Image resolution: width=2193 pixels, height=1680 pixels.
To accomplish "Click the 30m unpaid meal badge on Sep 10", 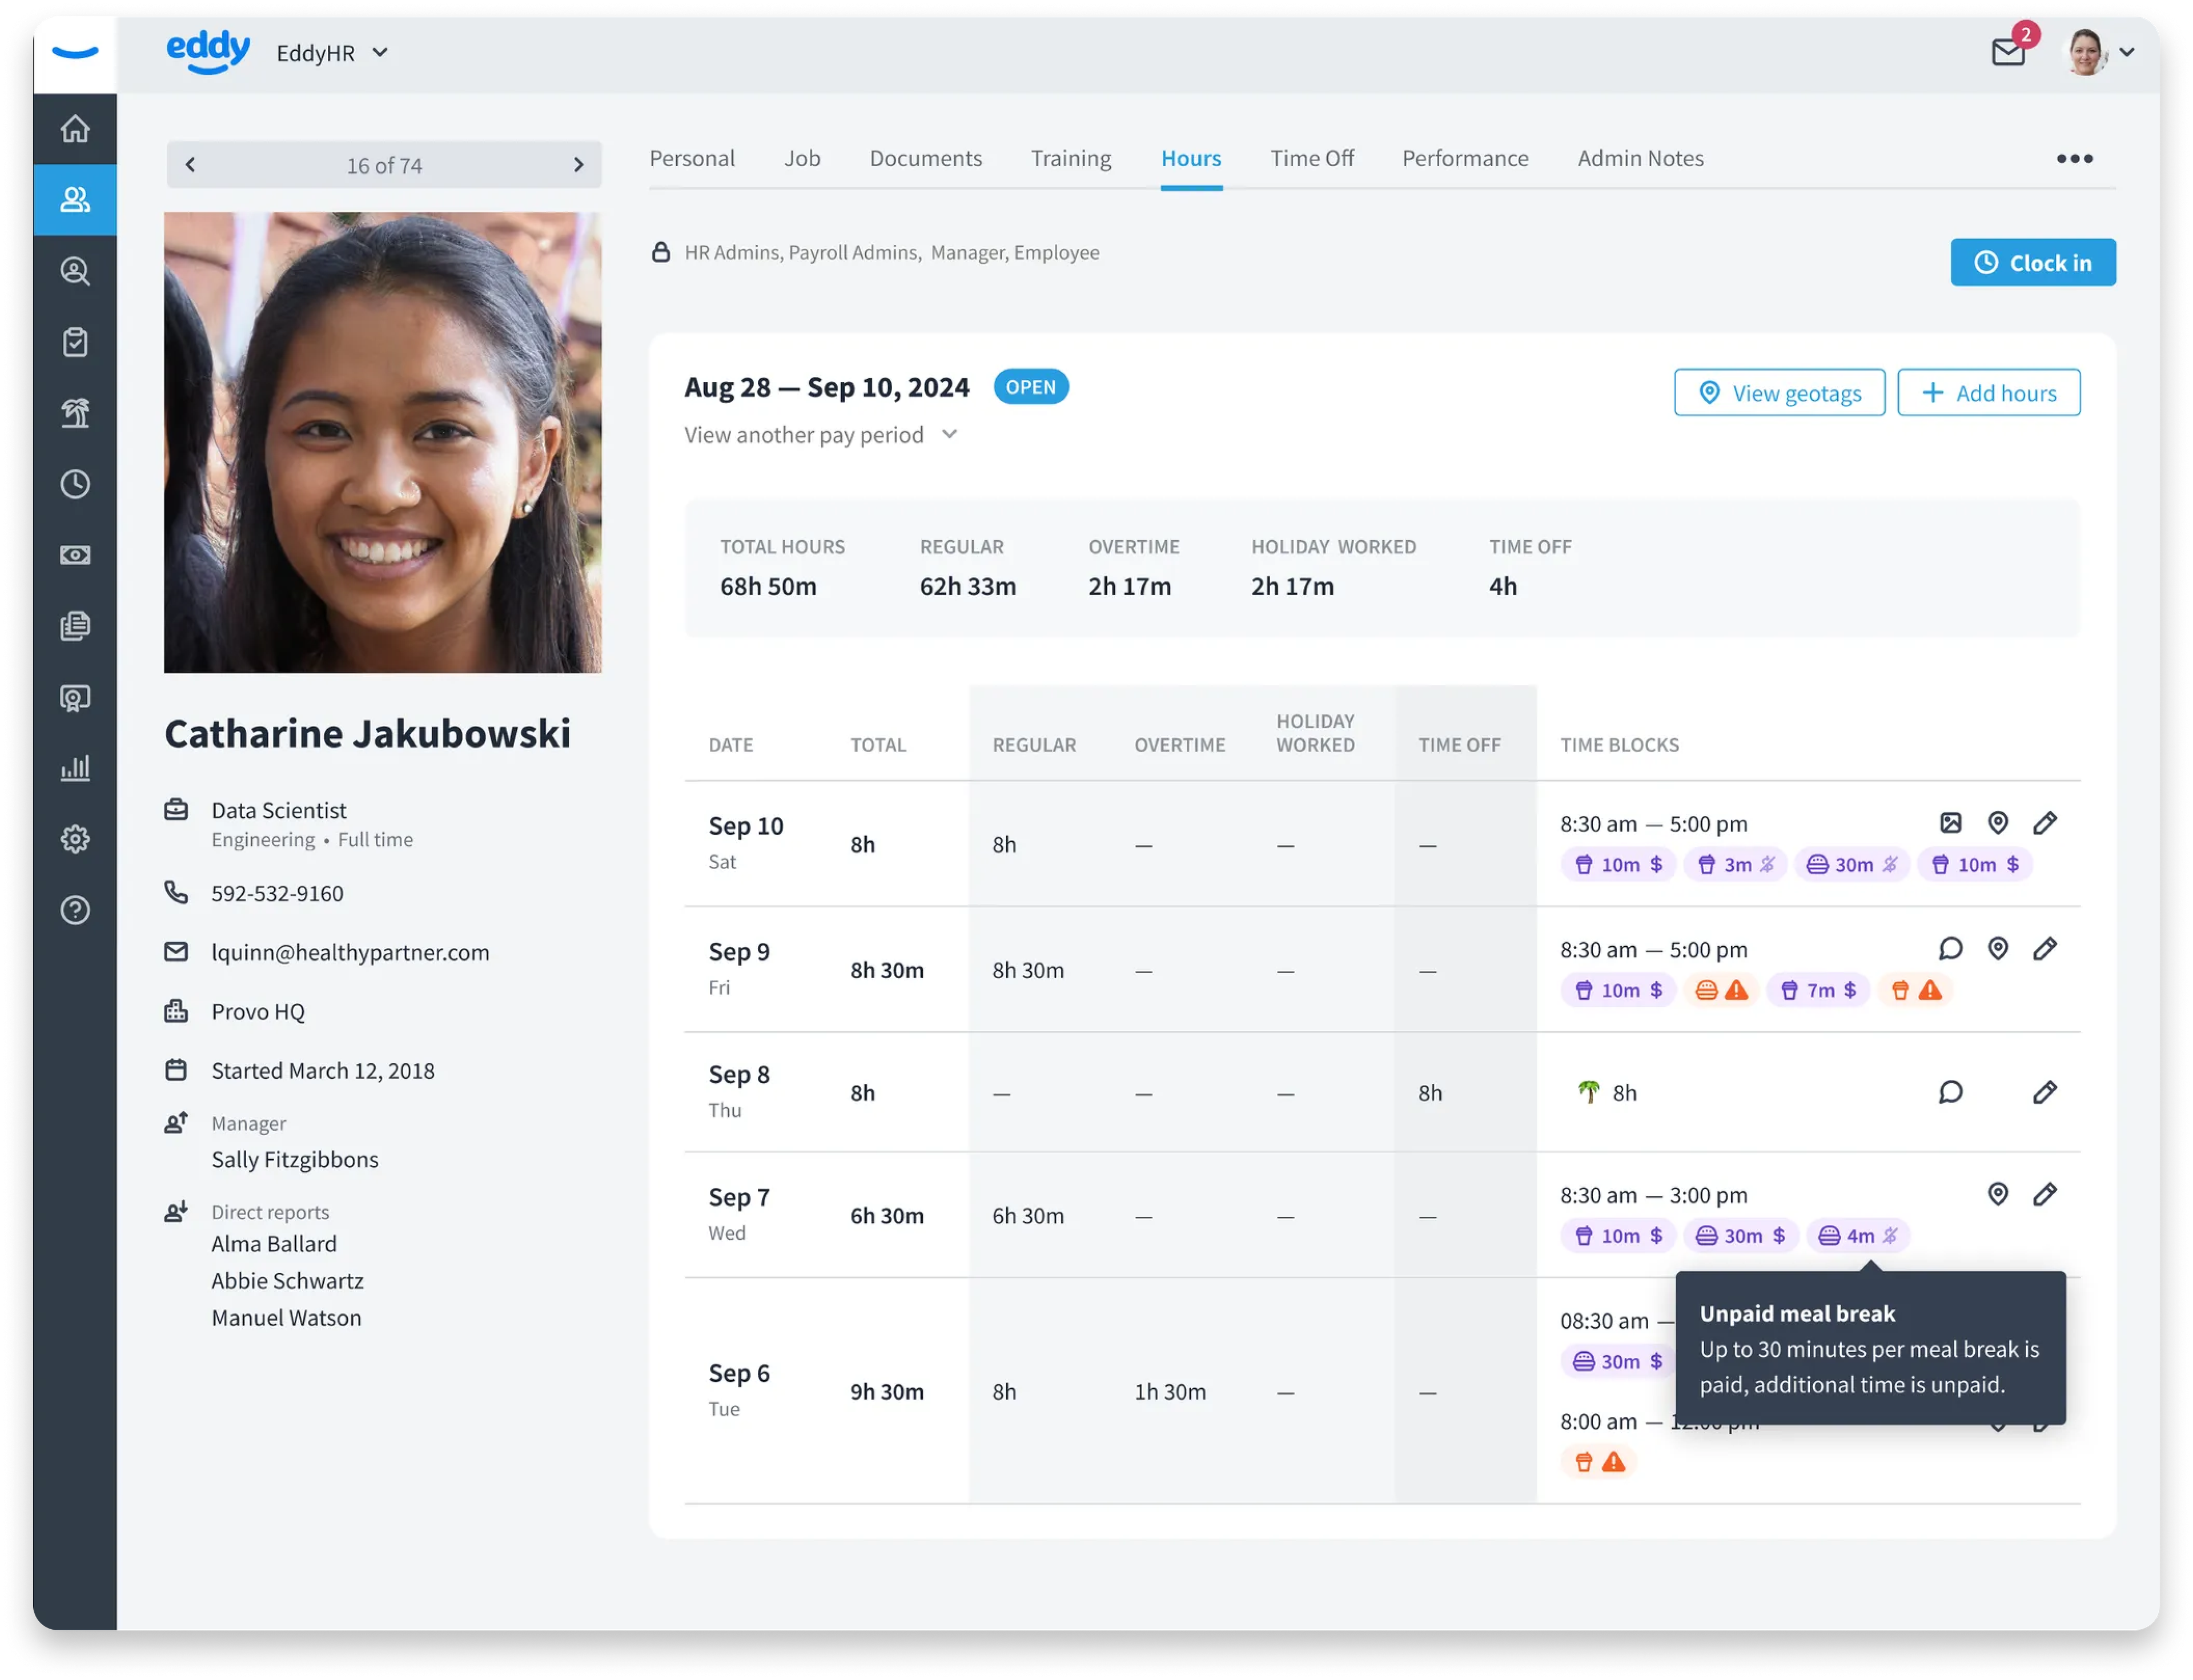I will click(1852, 864).
